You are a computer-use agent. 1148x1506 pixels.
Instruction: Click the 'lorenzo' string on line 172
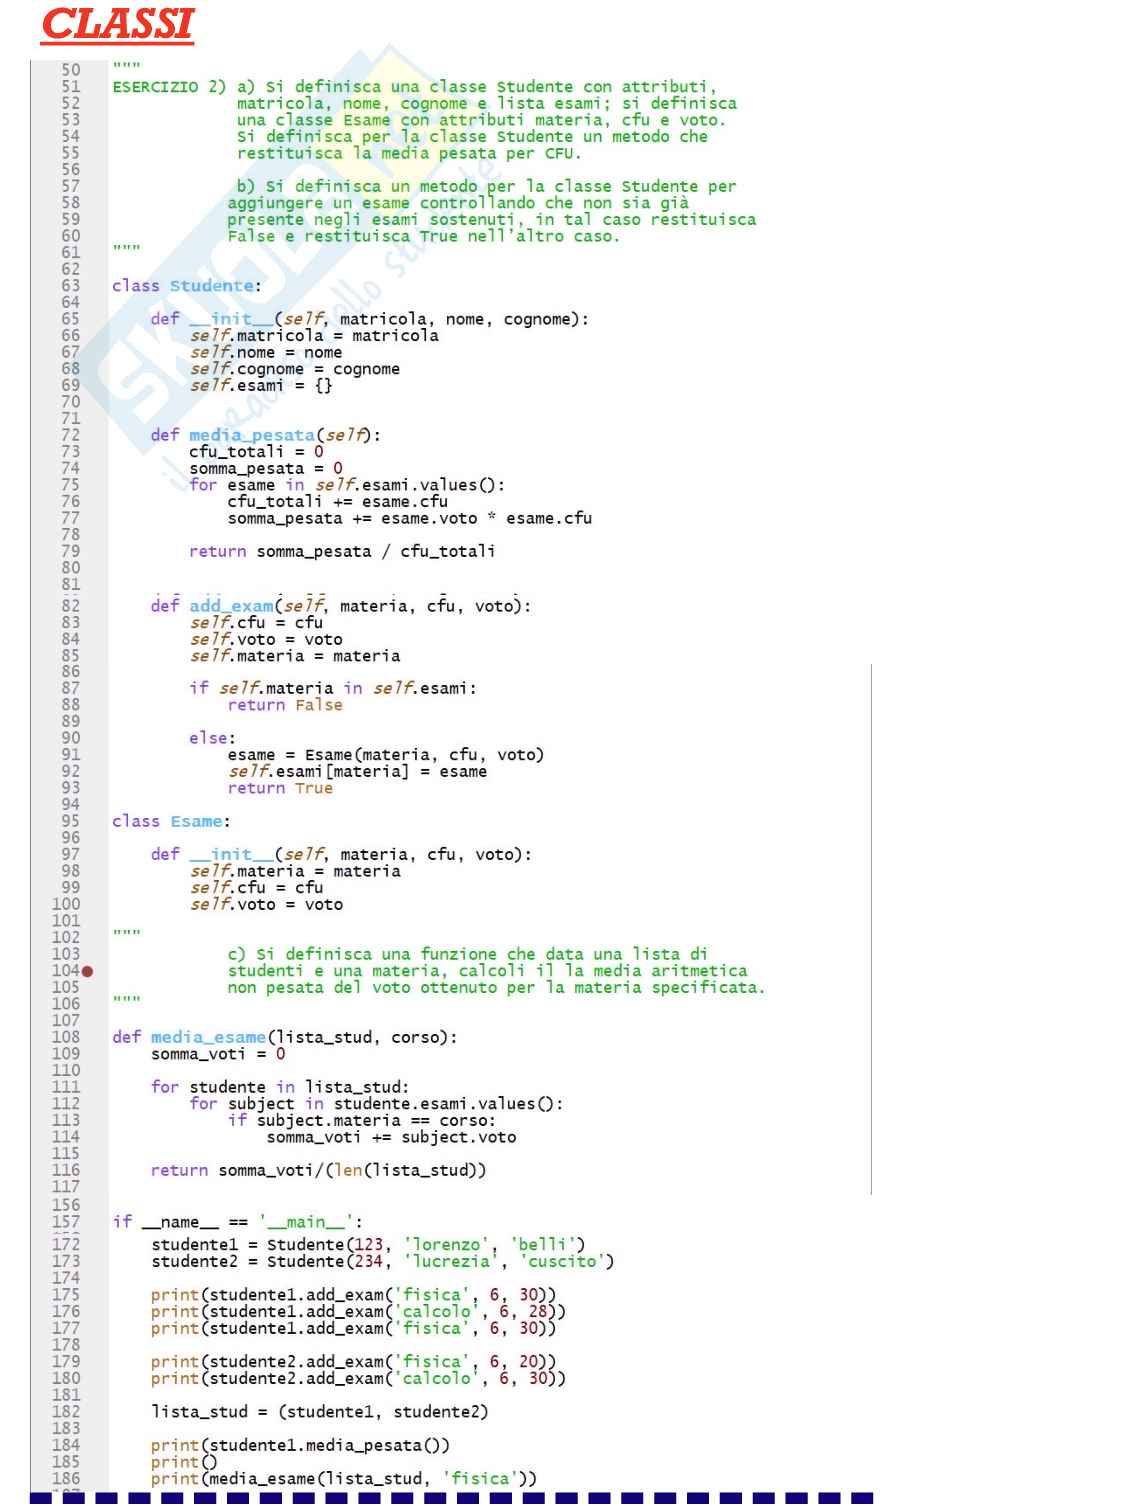[447, 1244]
